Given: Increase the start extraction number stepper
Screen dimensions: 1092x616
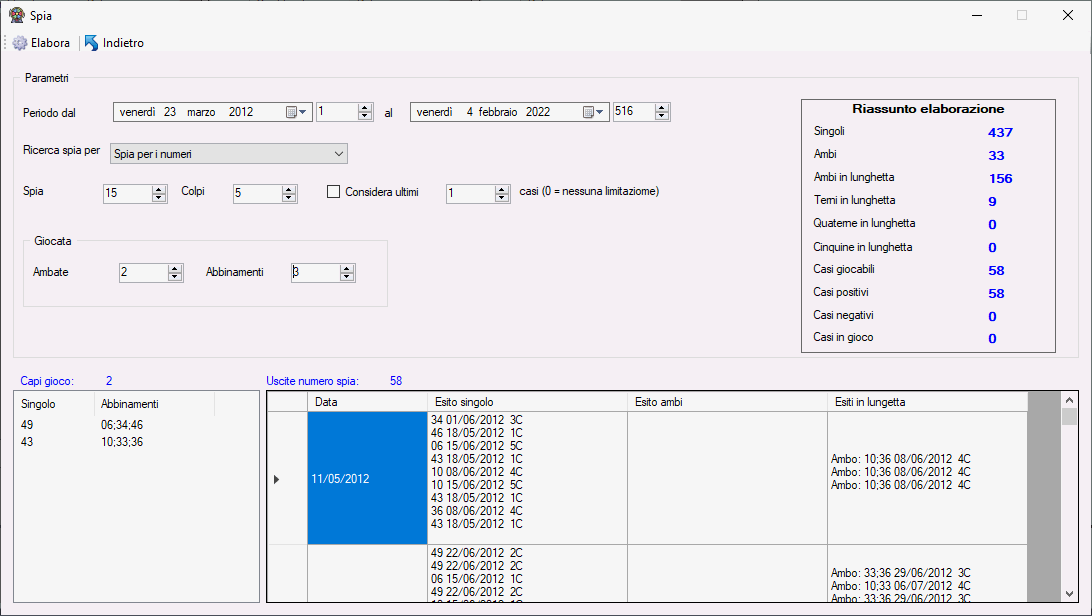Looking at the screenshot, I should pos(365,108).
